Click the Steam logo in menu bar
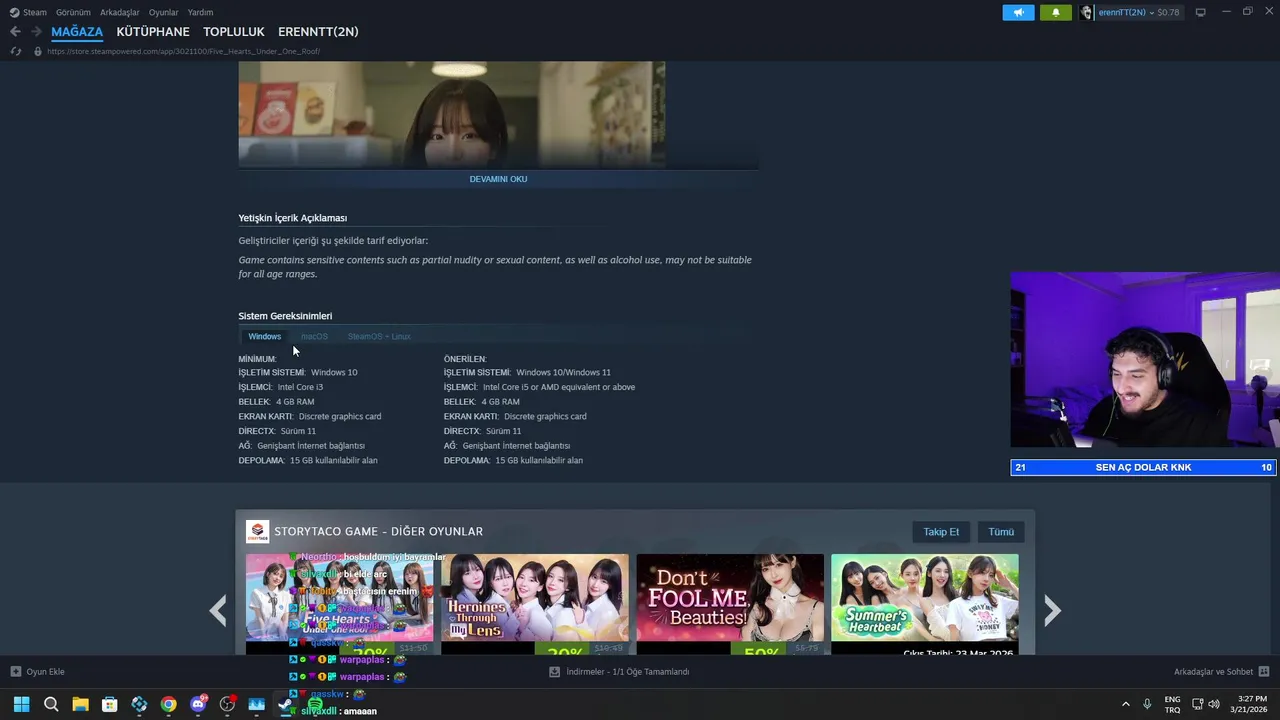Image resolution: width=1280 pixels, height=720 pixels. (x=14, y=12)
